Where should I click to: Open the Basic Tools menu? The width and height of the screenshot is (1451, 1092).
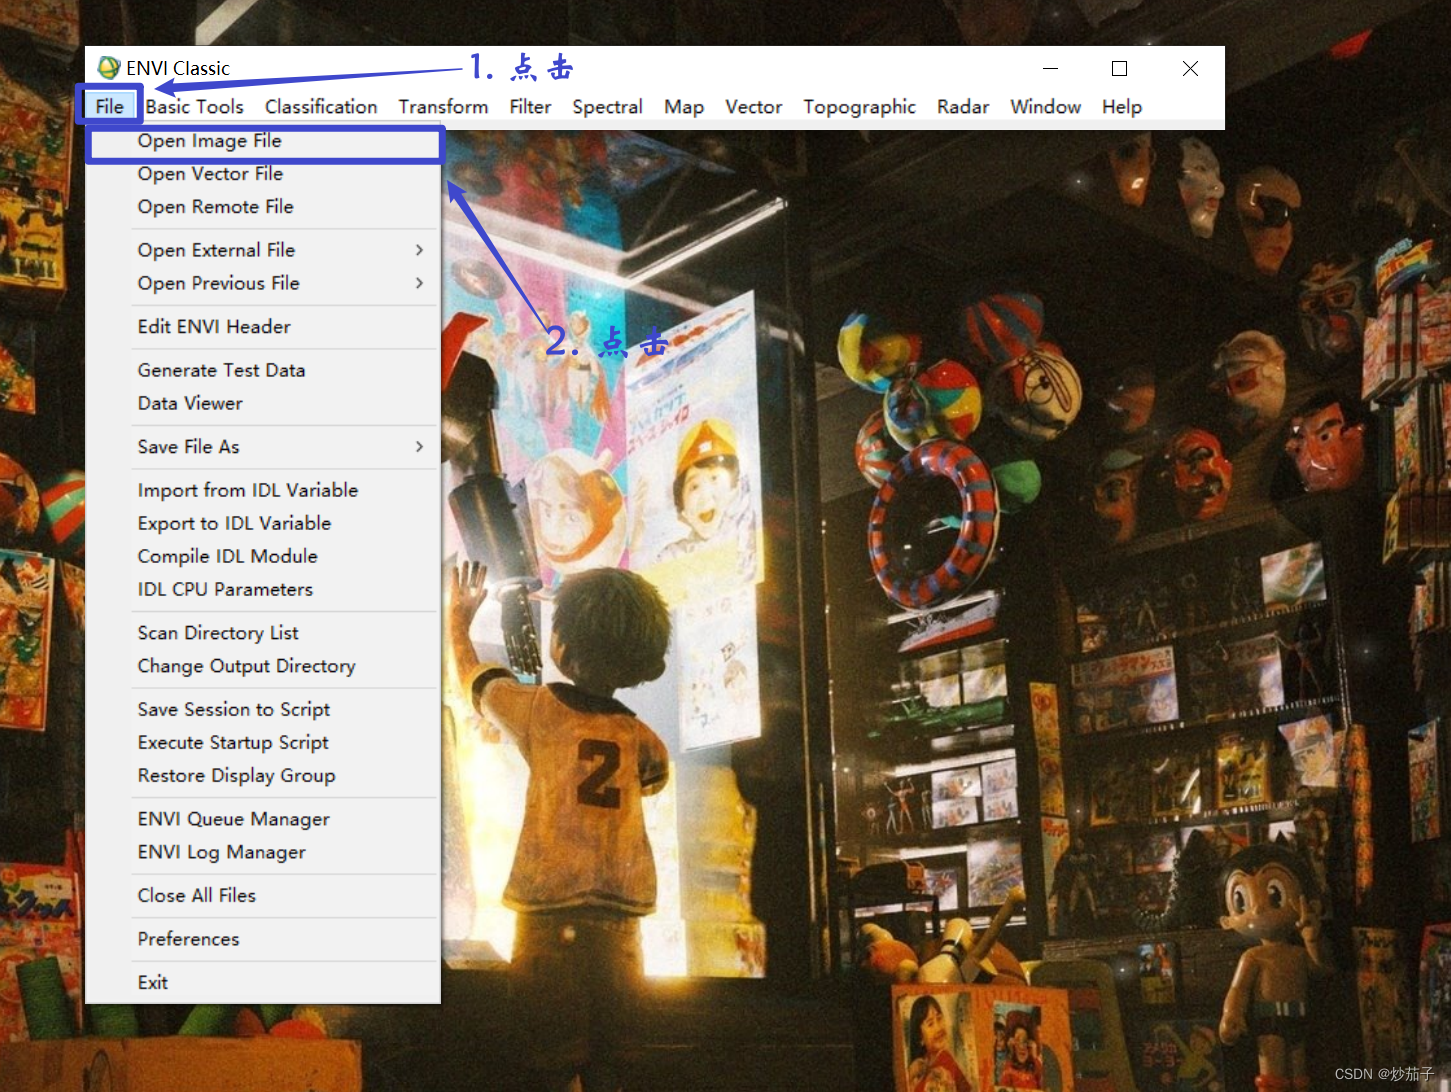195,106
